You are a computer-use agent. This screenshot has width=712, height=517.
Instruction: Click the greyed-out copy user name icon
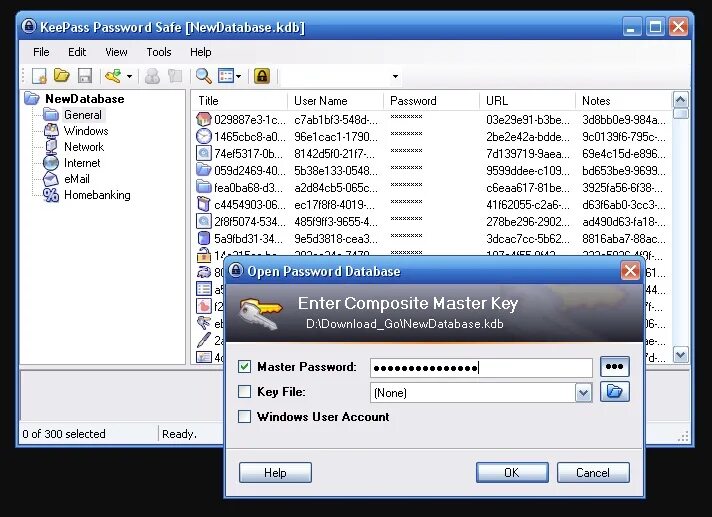pyautogui.click(x=152, y=76)
